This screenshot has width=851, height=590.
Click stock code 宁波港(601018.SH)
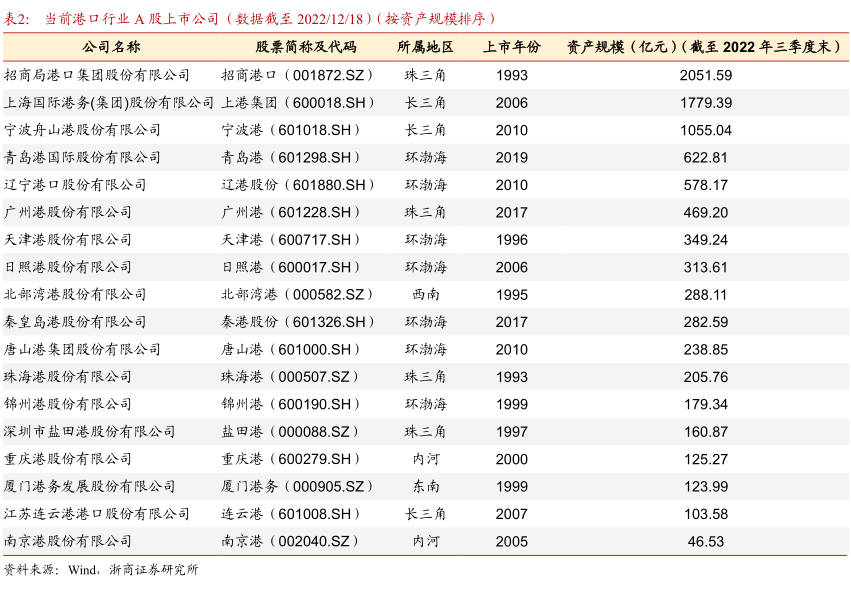(x=290, y=130)
